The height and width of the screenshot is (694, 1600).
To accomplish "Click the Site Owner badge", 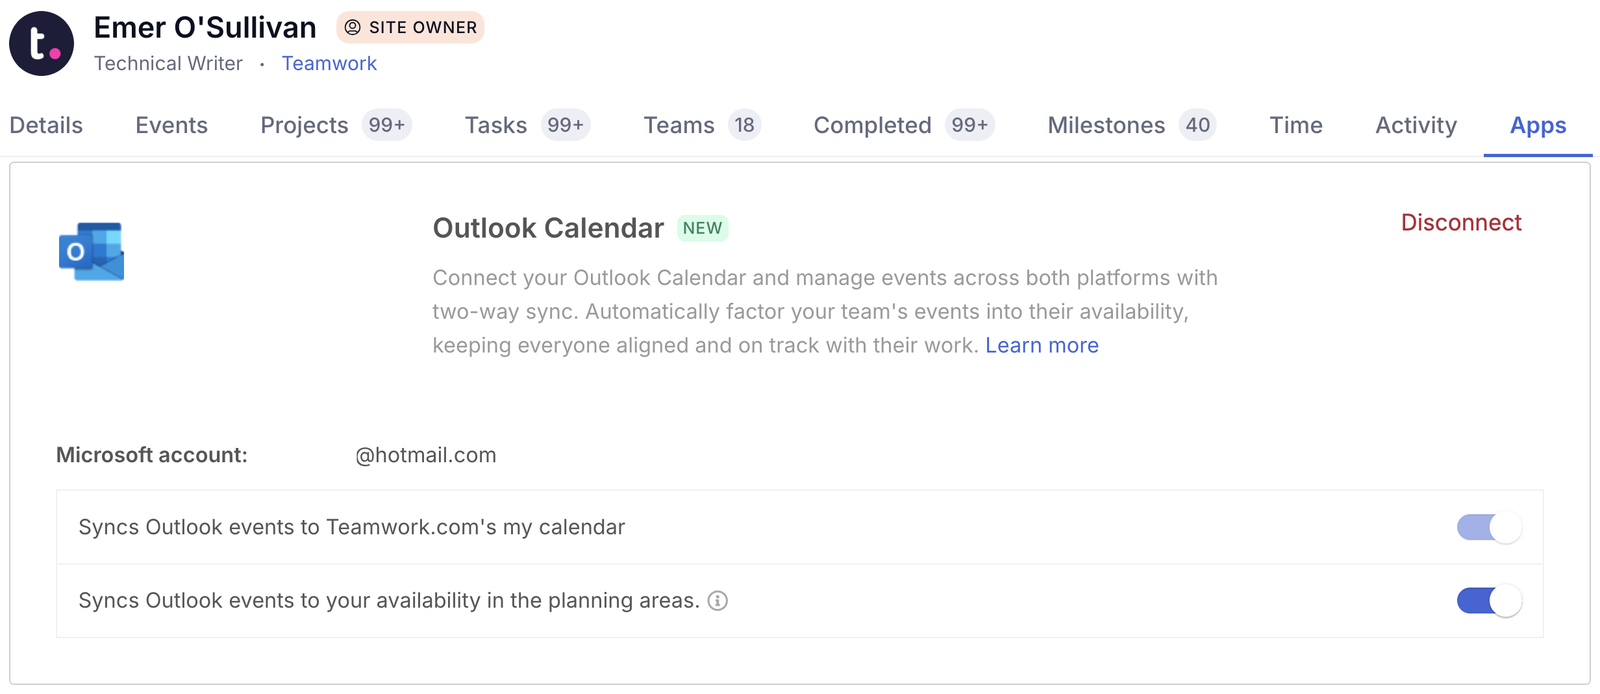I will point(410,28).
